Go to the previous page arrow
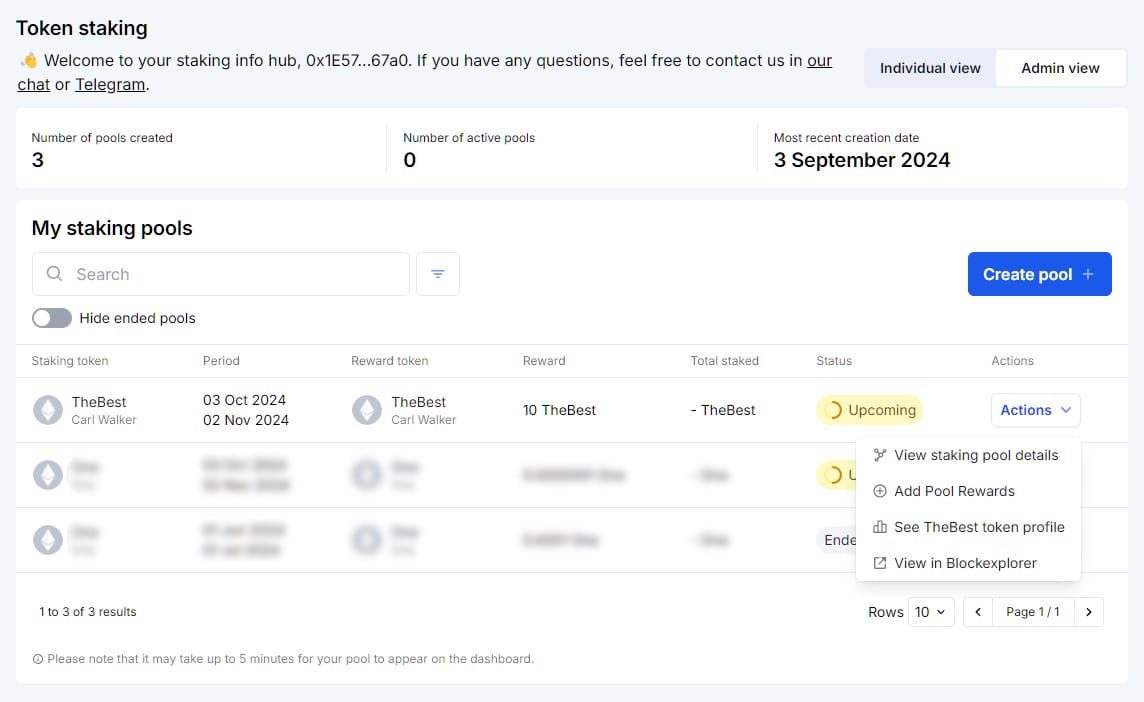 (x=978, y=612)
